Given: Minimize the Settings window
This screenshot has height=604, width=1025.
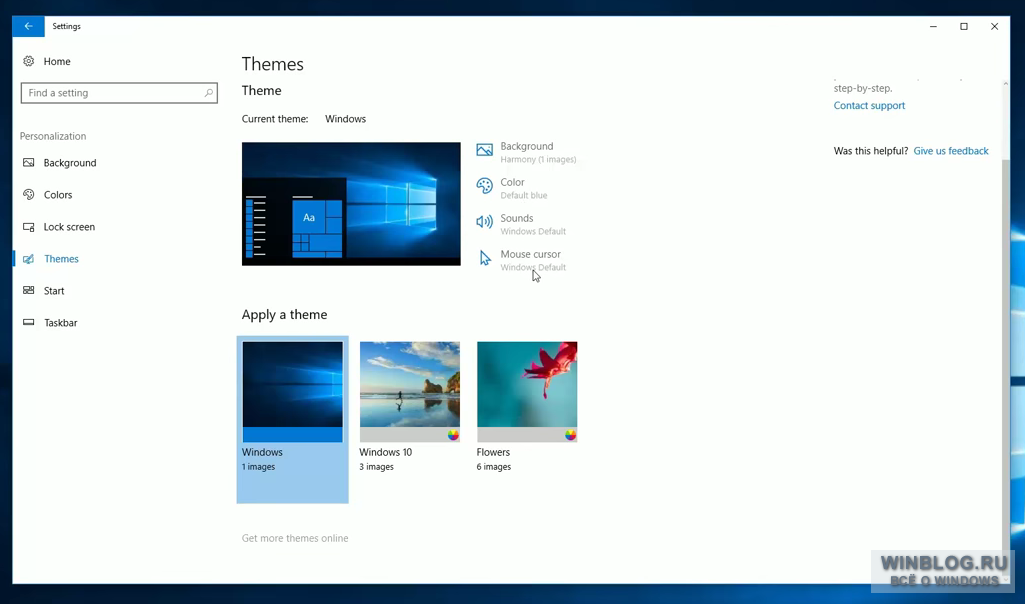Looking at the screenshot, I should point(933,26).
